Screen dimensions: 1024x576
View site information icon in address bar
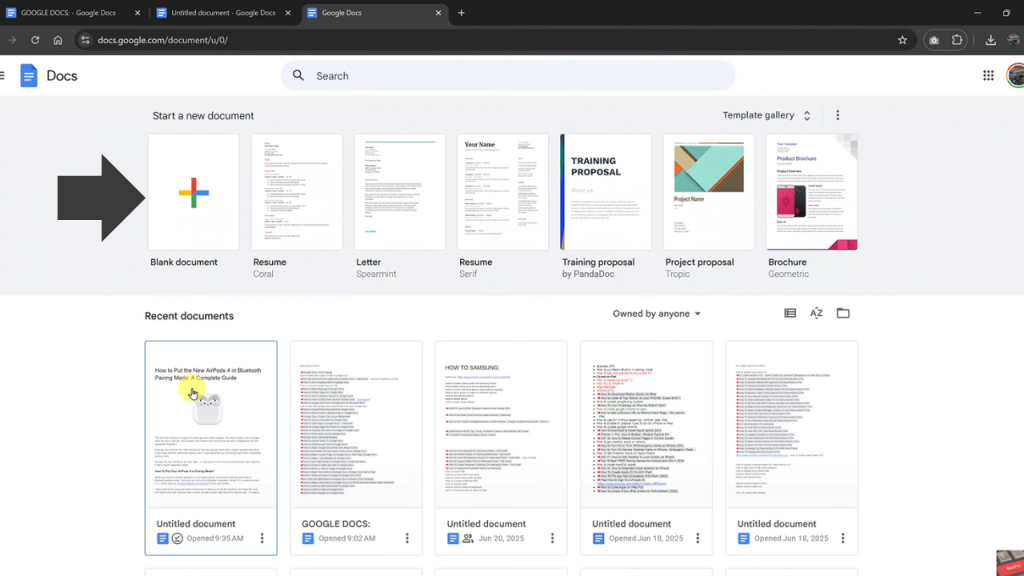(84, 40)
